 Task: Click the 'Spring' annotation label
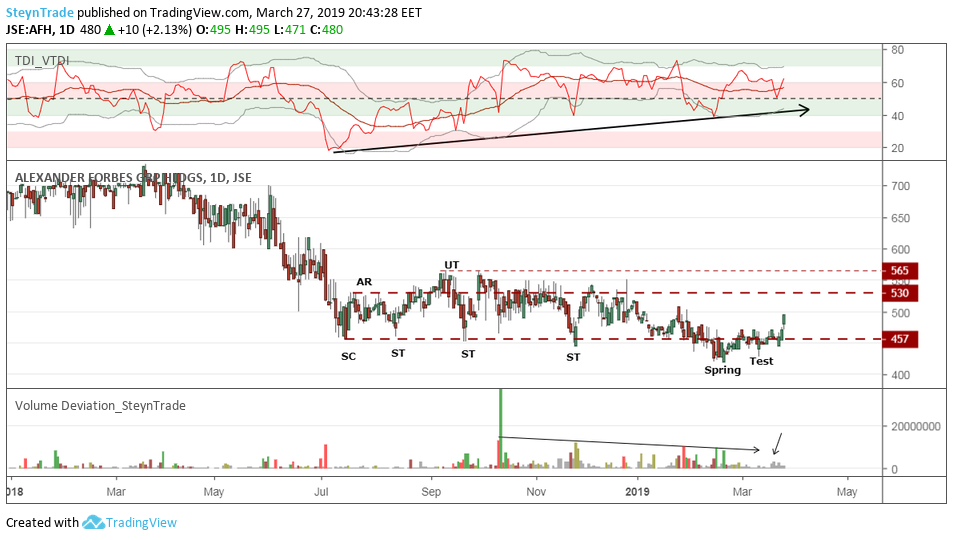click(x=723, y=370)
